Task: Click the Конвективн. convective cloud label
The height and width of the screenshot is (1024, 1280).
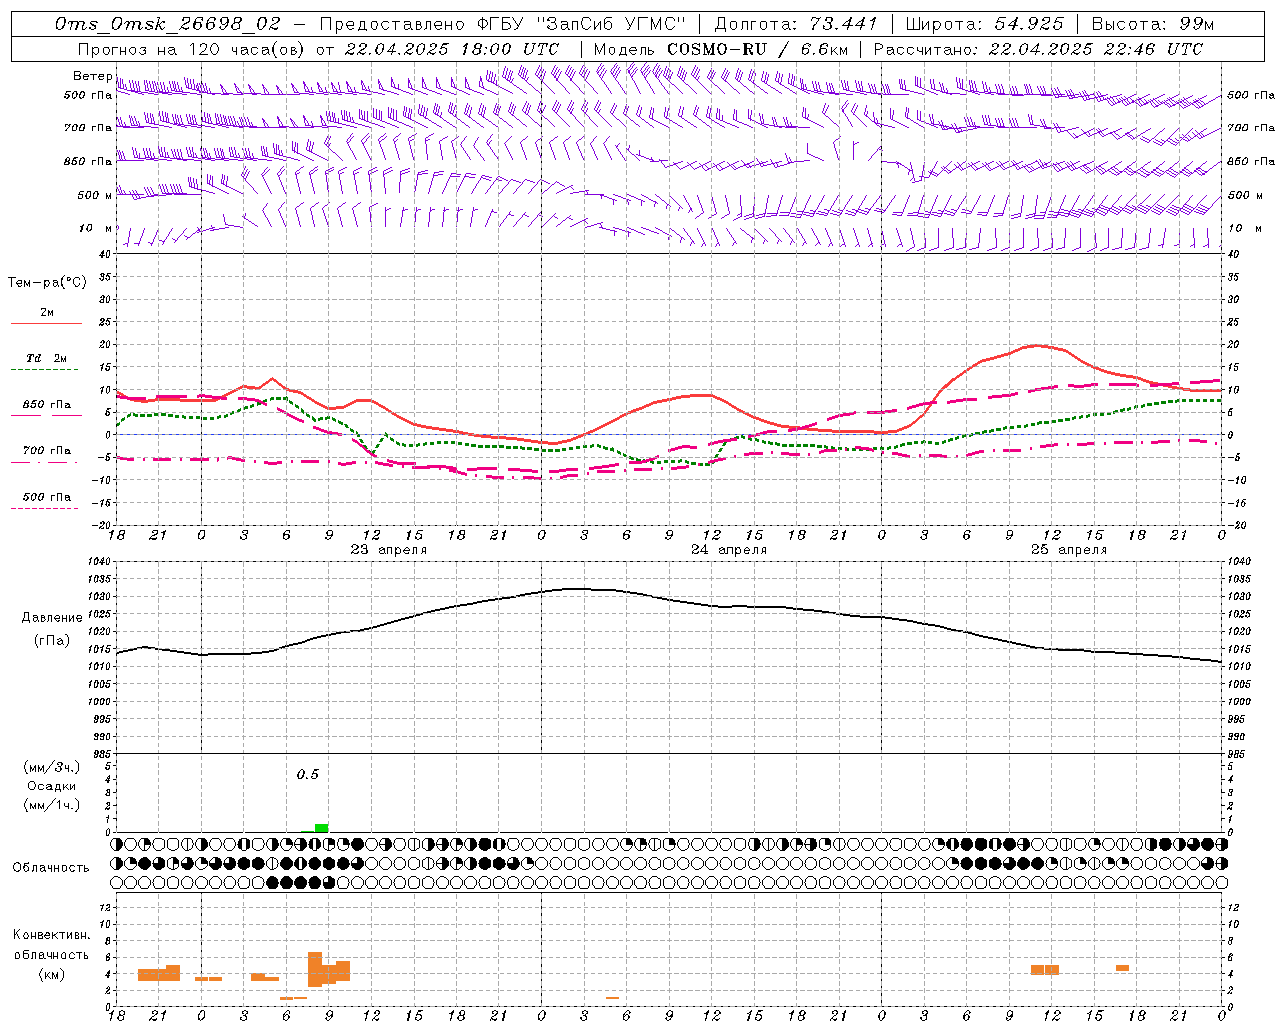Action: tap(52, 935)
